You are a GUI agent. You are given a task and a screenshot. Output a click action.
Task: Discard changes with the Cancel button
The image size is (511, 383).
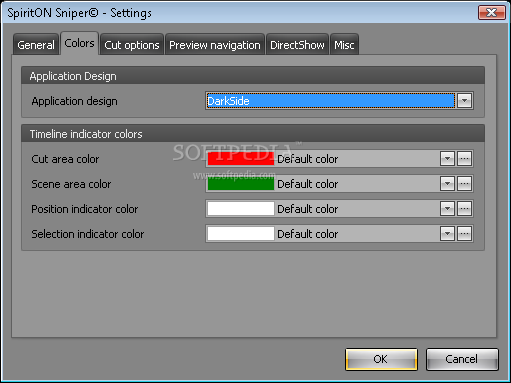(x=462, y=359)
